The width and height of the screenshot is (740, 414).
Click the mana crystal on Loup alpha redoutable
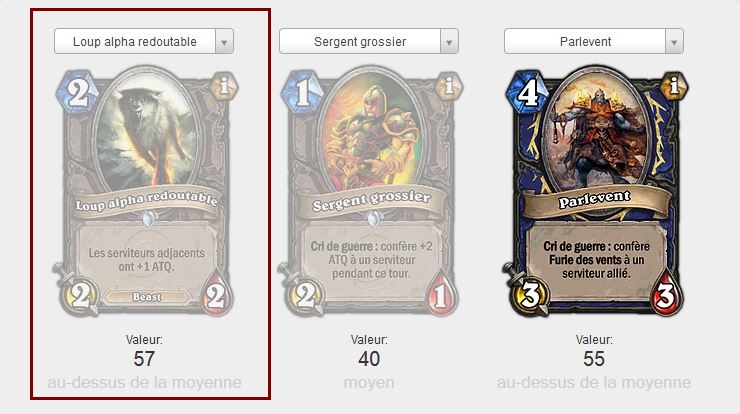(78, 92)
